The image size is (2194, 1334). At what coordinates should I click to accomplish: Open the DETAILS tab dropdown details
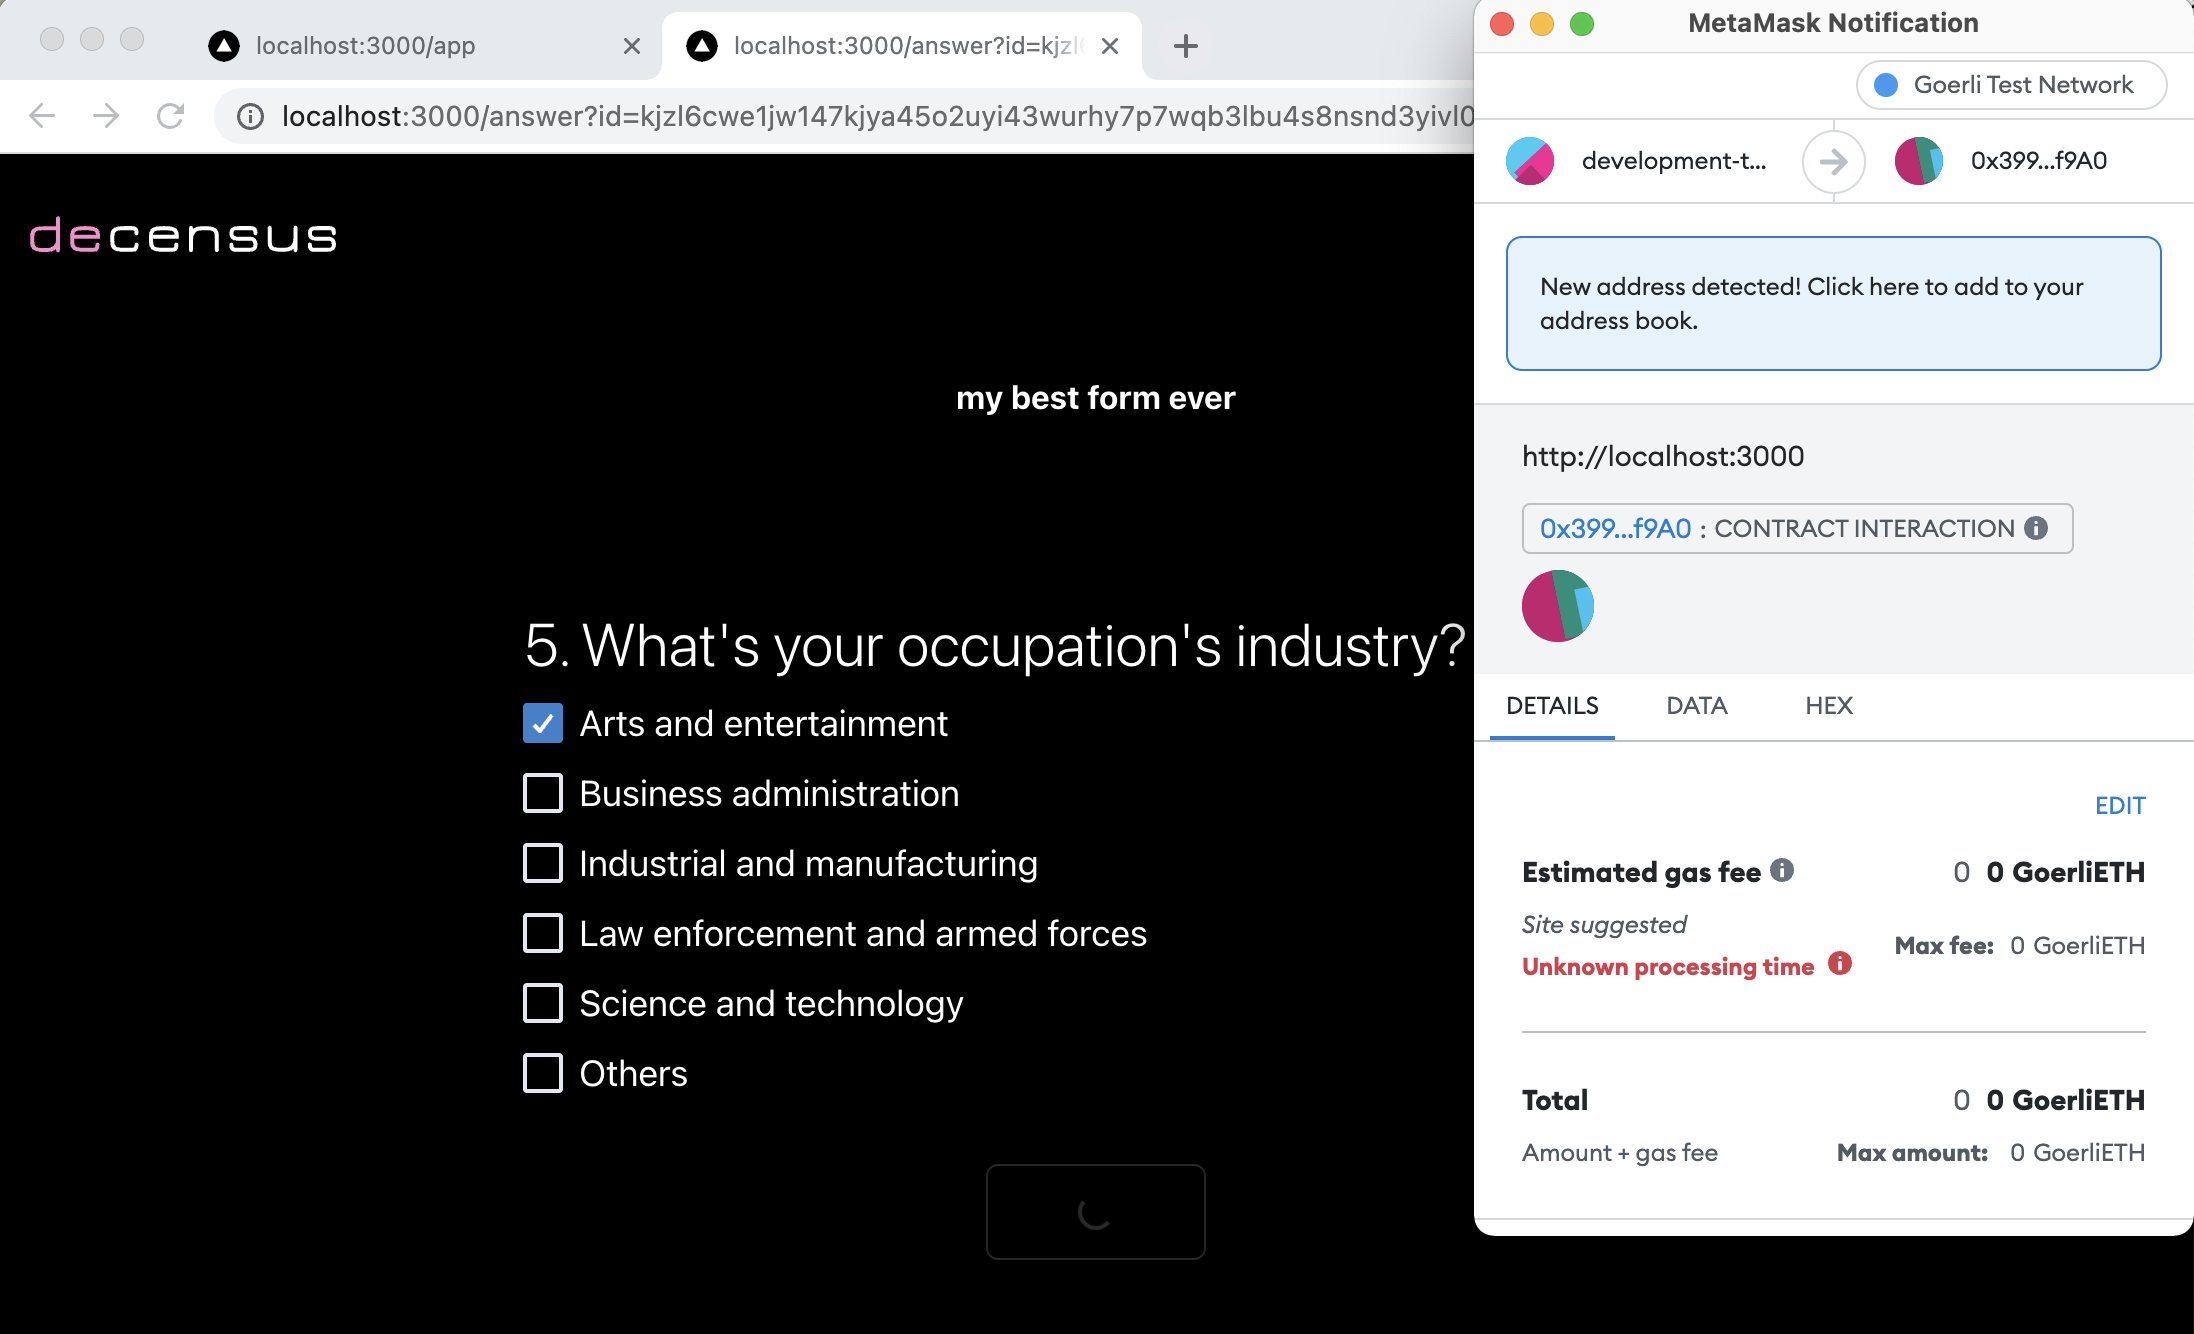[1551, 705]
